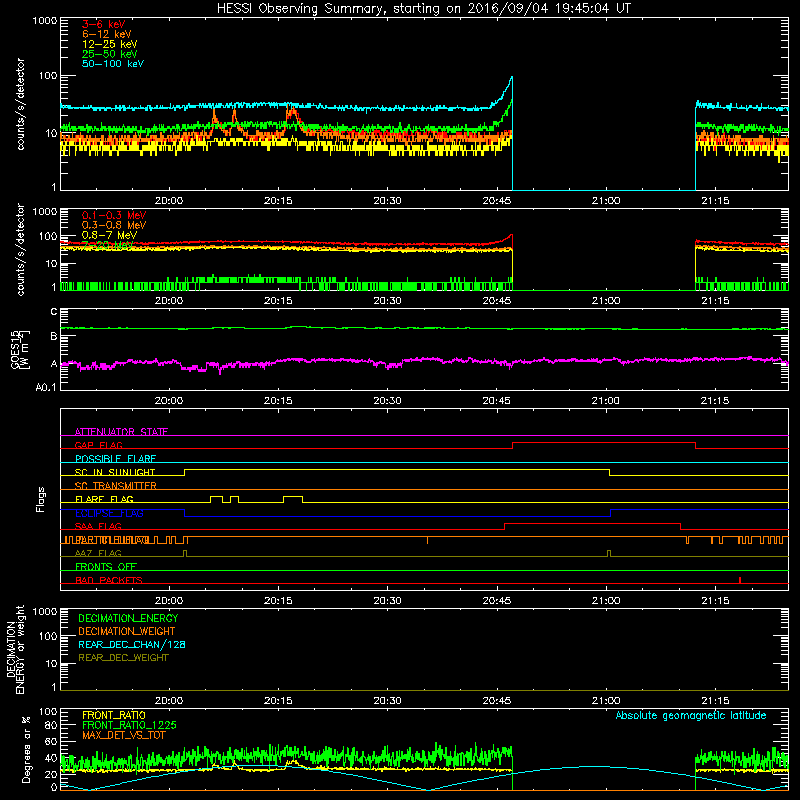Click the Absolute geomagnetic latitude label

tap(691, 715)
